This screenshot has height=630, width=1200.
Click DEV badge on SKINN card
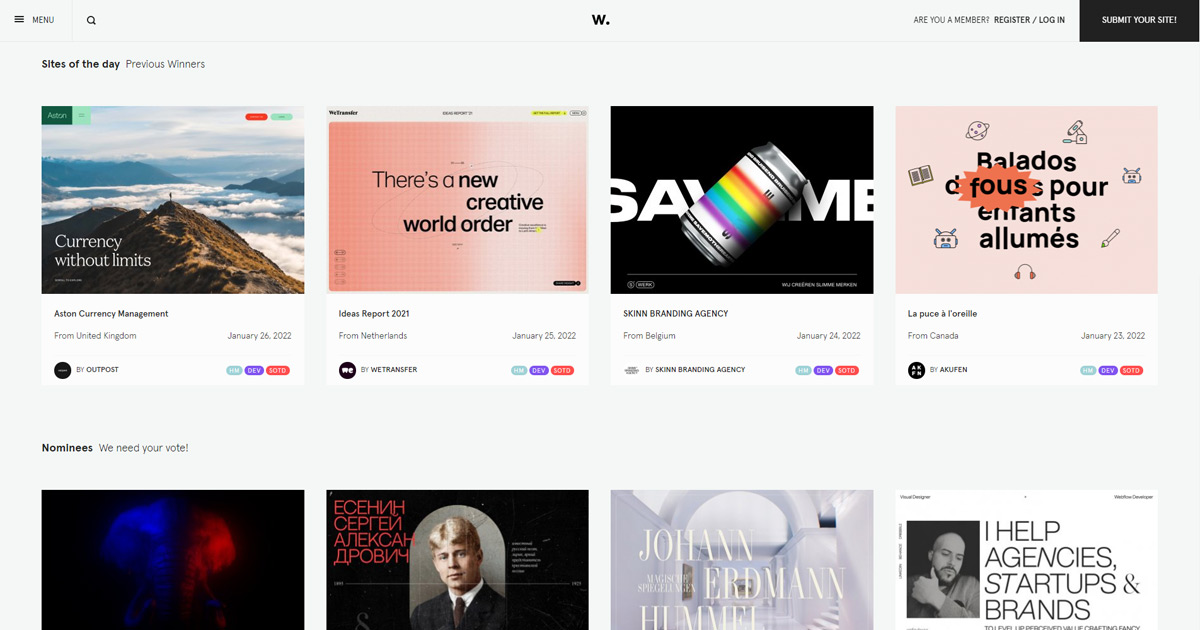823,370
